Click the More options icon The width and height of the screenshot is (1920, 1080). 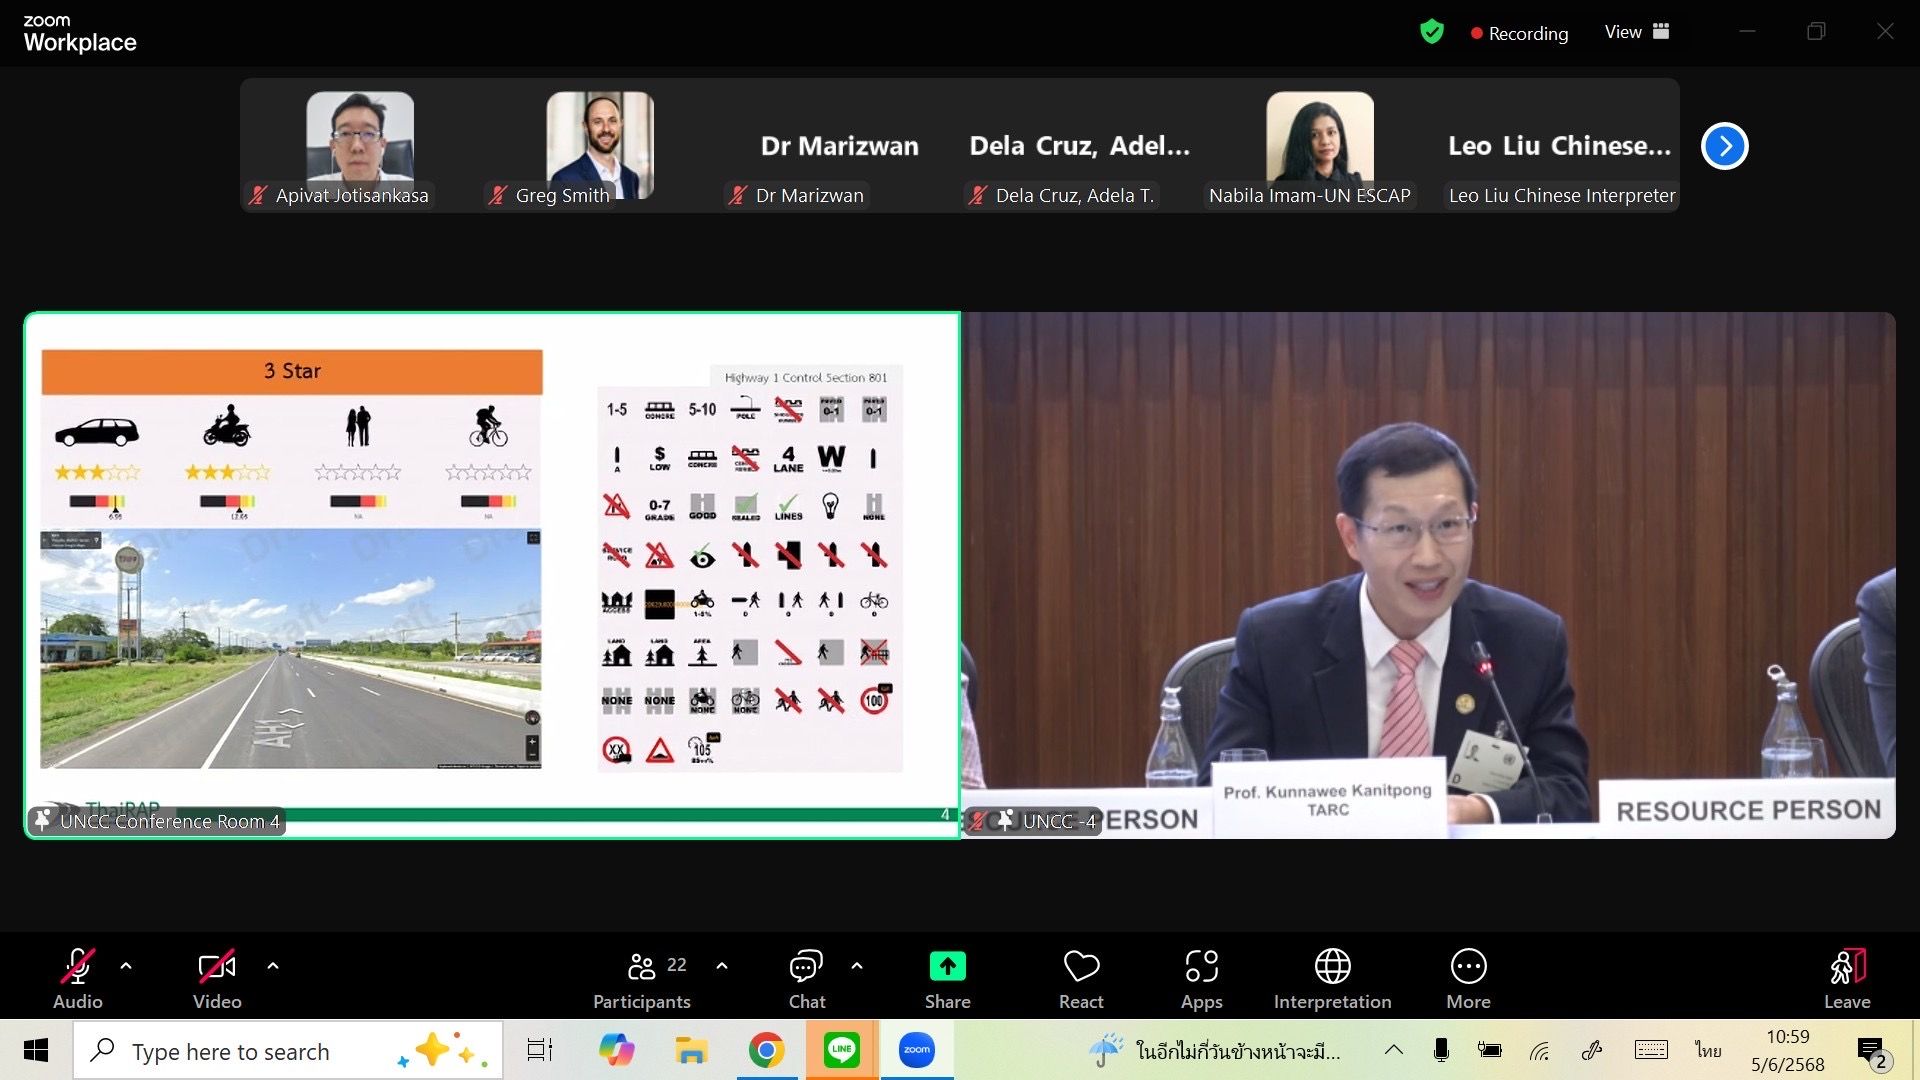click(x=1468, y=979)
